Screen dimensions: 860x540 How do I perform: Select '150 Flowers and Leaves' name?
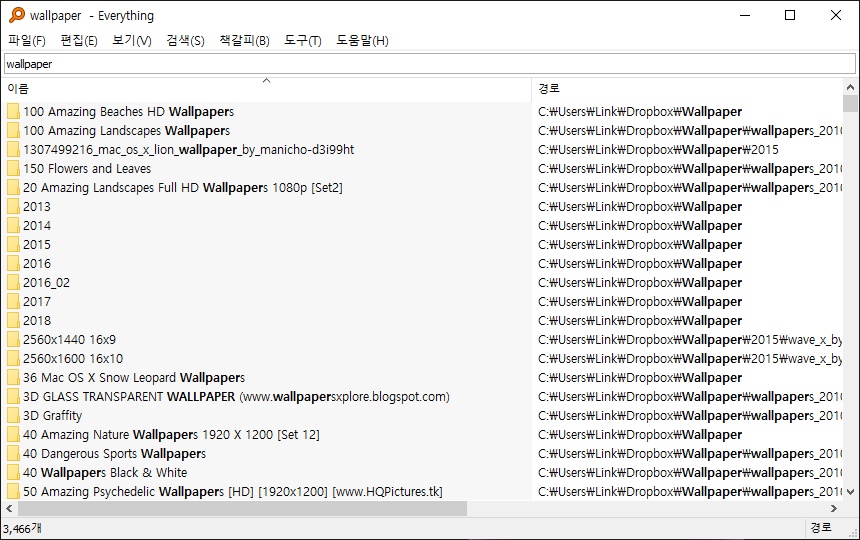point(87,169)
